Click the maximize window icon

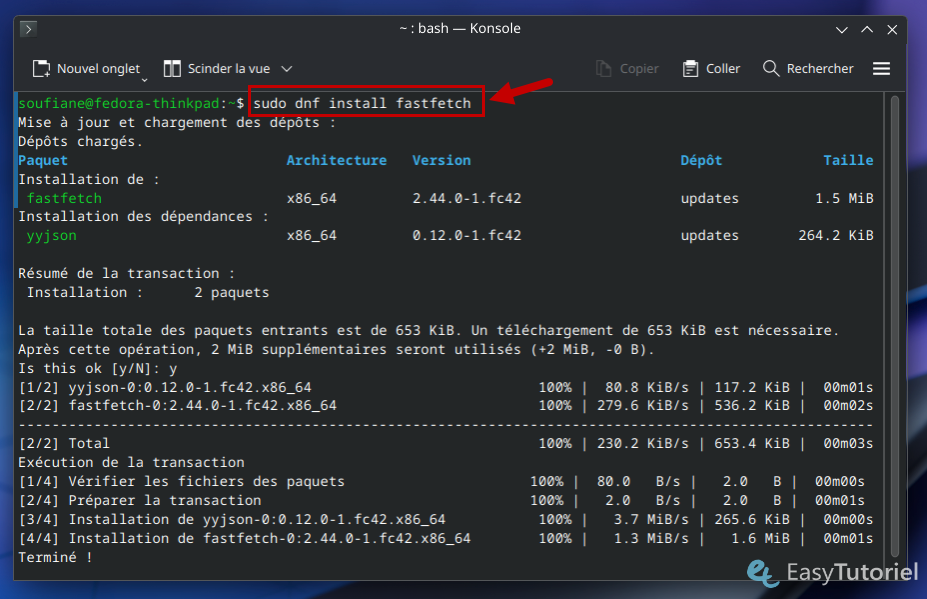pos(866,29)
